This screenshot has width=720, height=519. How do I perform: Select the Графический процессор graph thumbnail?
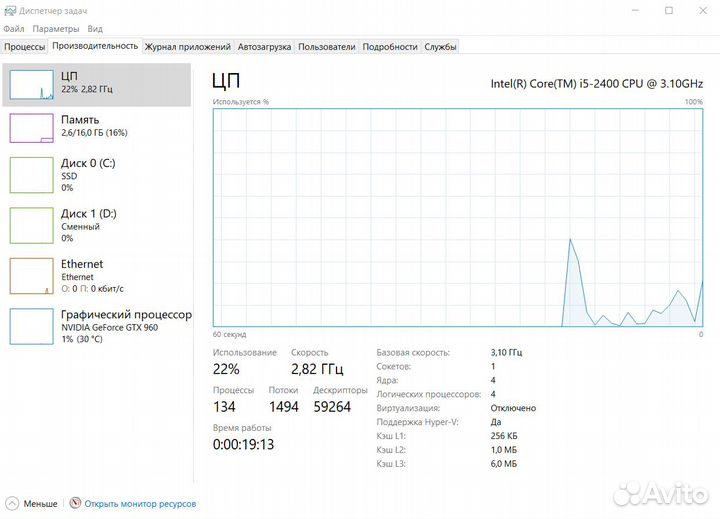[32, 327]
